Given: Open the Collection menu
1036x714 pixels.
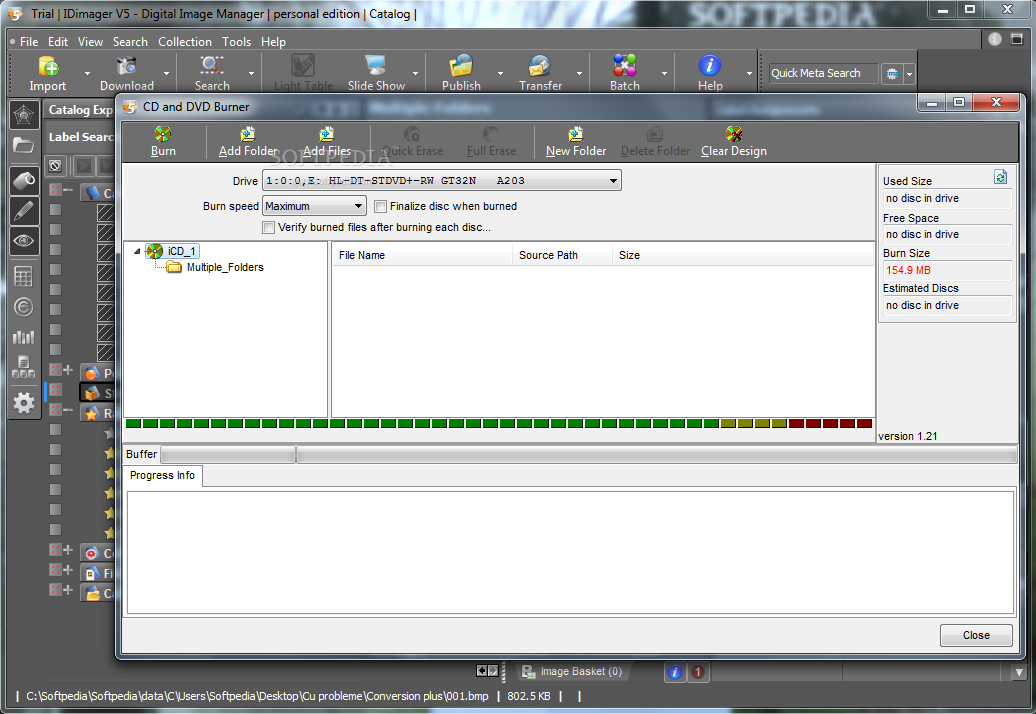Looking at the screenshot, I should click(x=184, y=42).
